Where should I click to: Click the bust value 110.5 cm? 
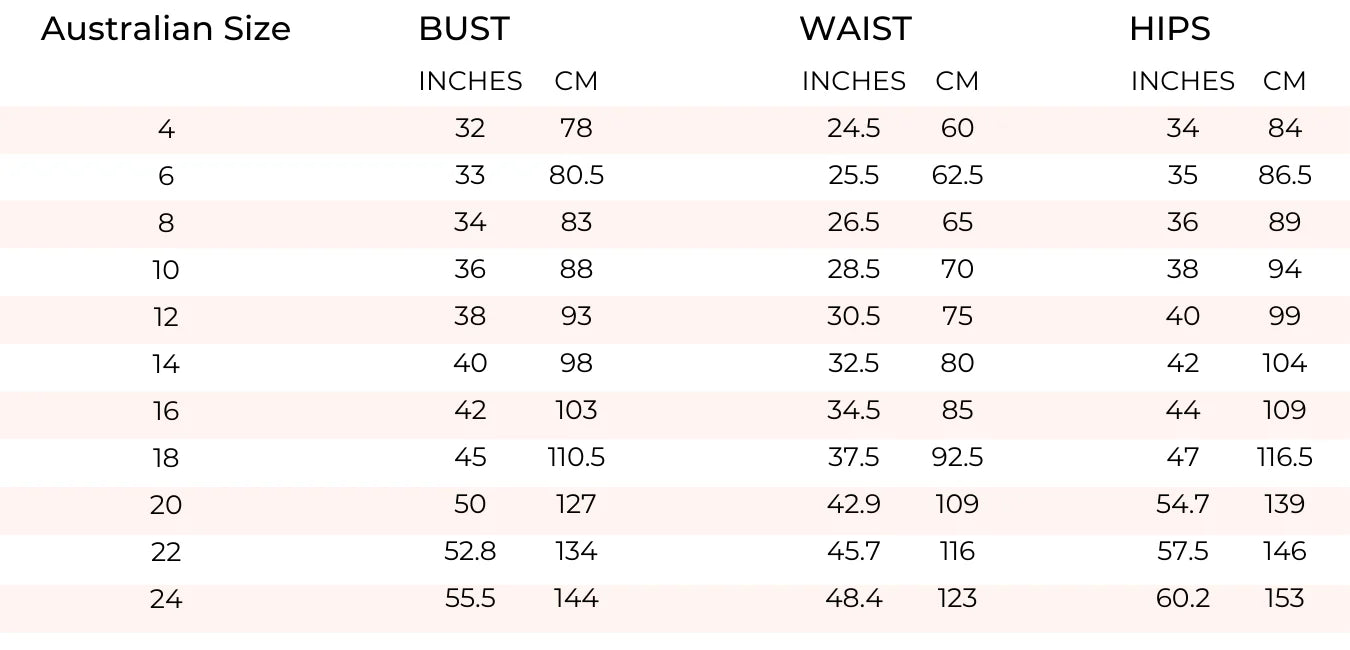577,458
